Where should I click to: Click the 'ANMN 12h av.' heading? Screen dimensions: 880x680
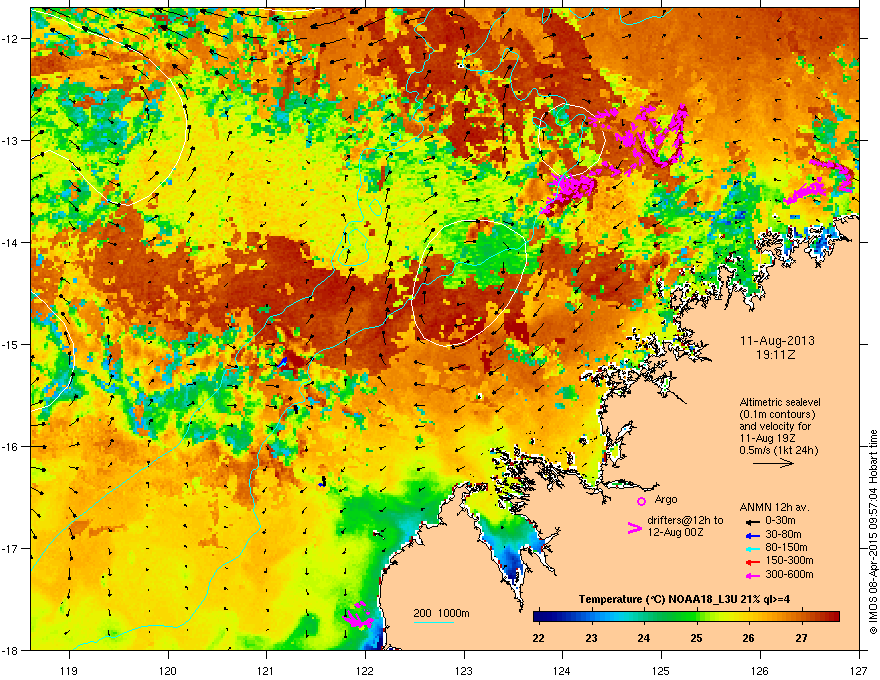(x=774, y=507)
